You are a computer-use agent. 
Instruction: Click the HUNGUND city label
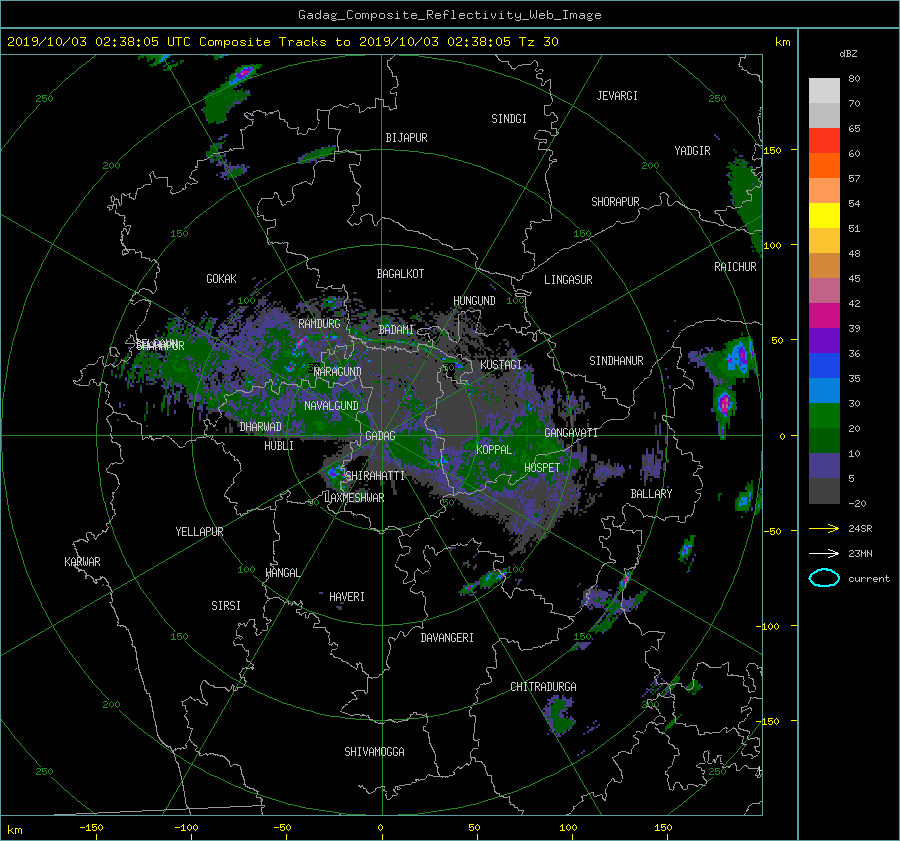[474, 301]
